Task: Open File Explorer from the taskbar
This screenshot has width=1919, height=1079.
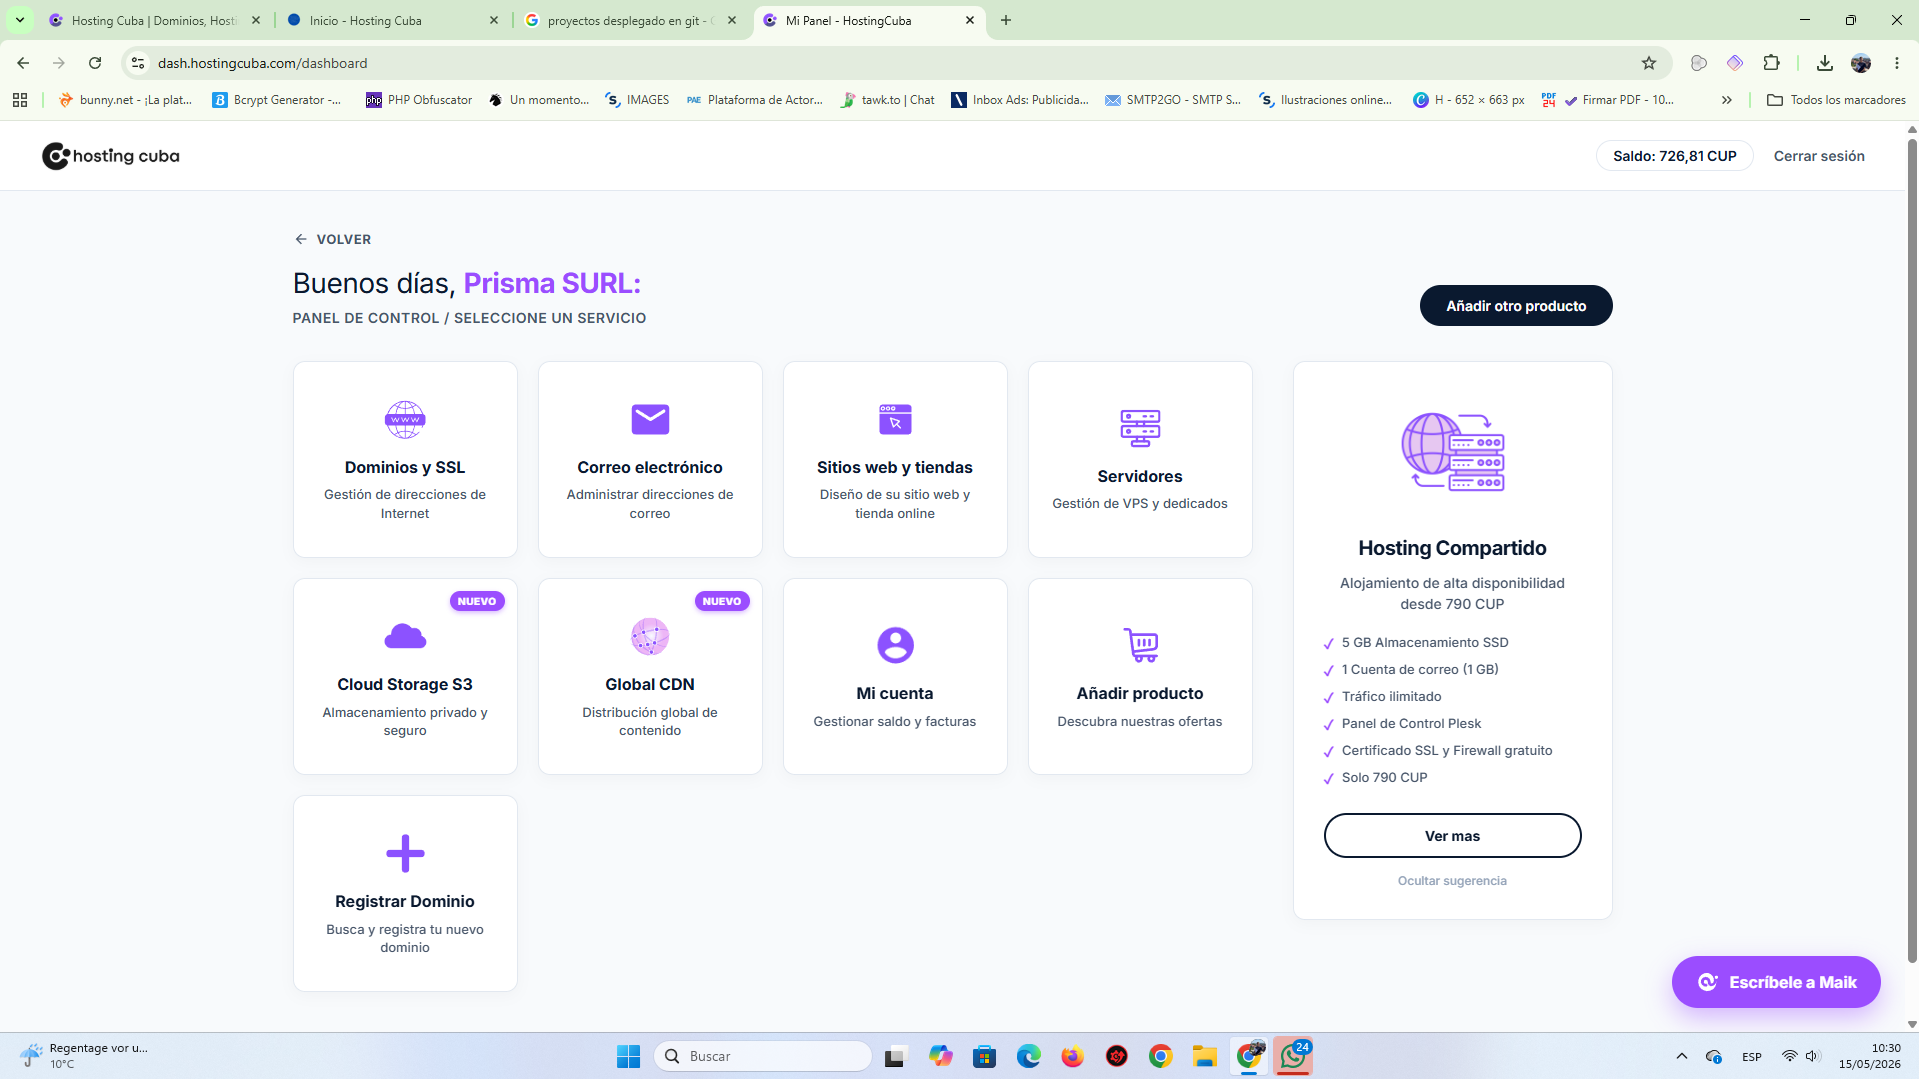Action: click(x=1204, y=1056)
